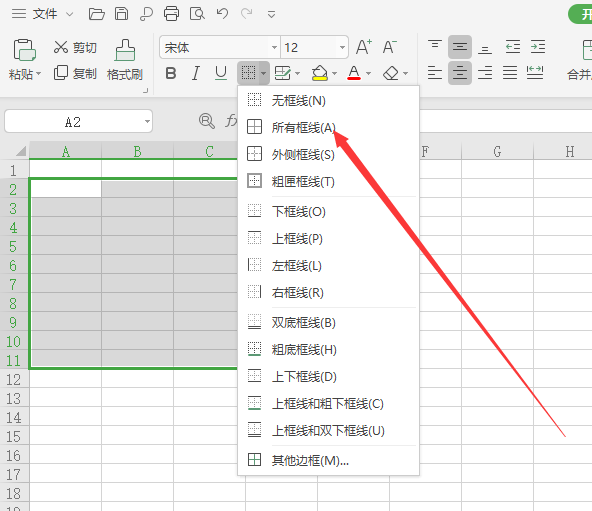Click the increase indent icon
The width and height of the screenshot is (592, 511).
[538, 46]
